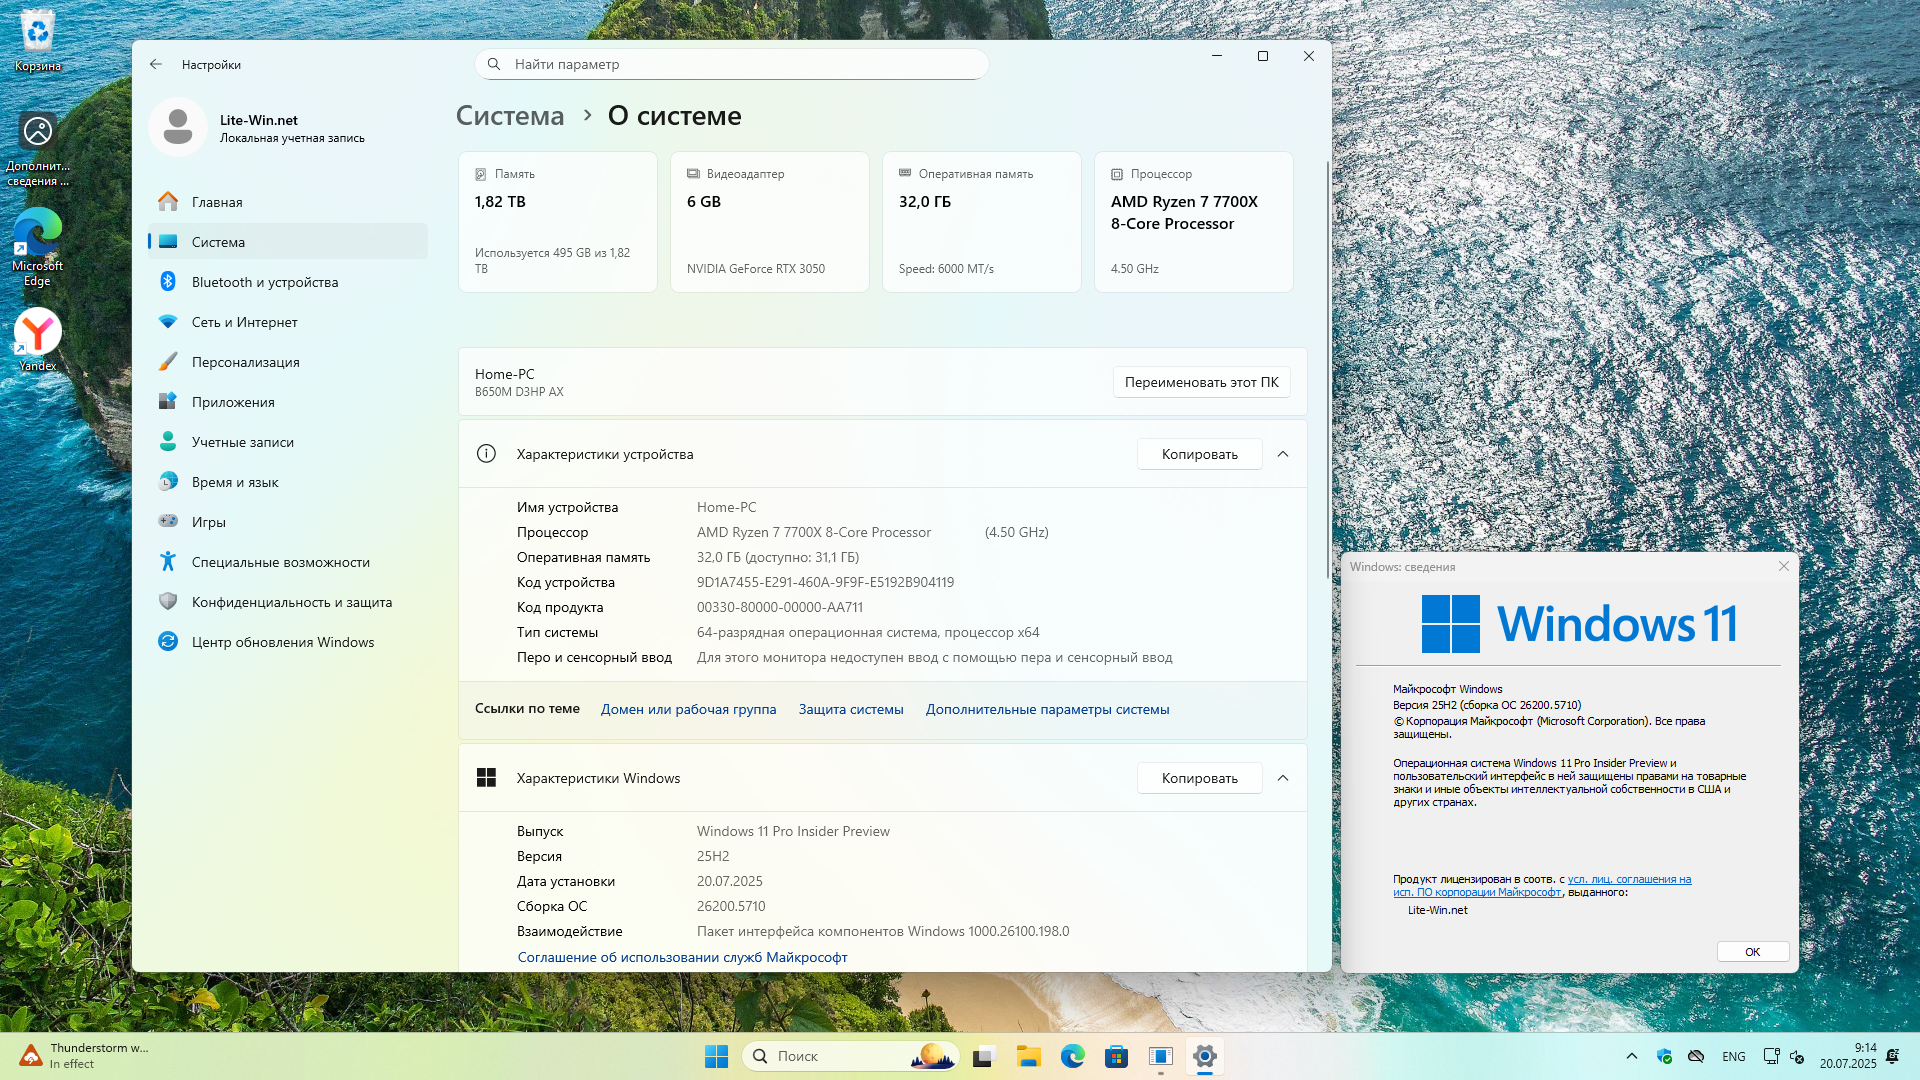Select Главная in the sidebar

217,202
